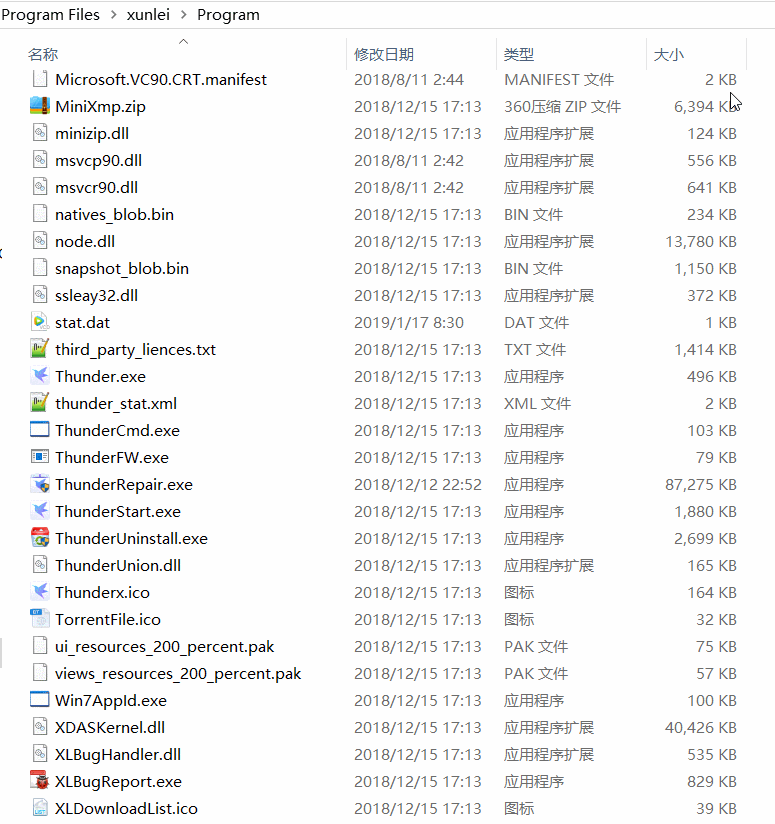Click the 13,780 KB size value
775x824 pixels.
[x=701, y=241]
